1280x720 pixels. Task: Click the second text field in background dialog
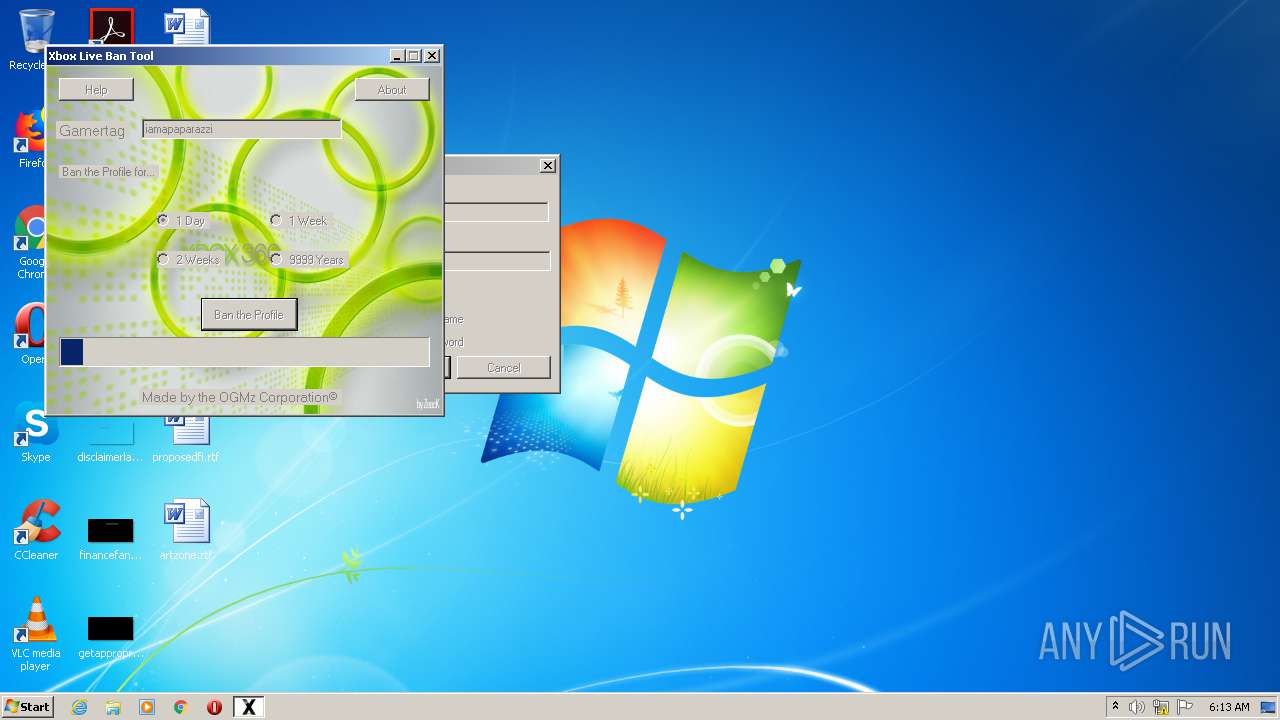coord(497,261)
